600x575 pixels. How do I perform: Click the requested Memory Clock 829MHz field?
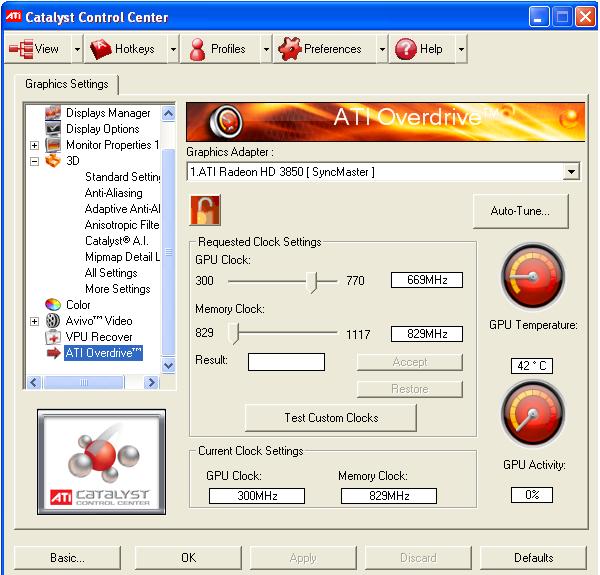pos(427,334)
